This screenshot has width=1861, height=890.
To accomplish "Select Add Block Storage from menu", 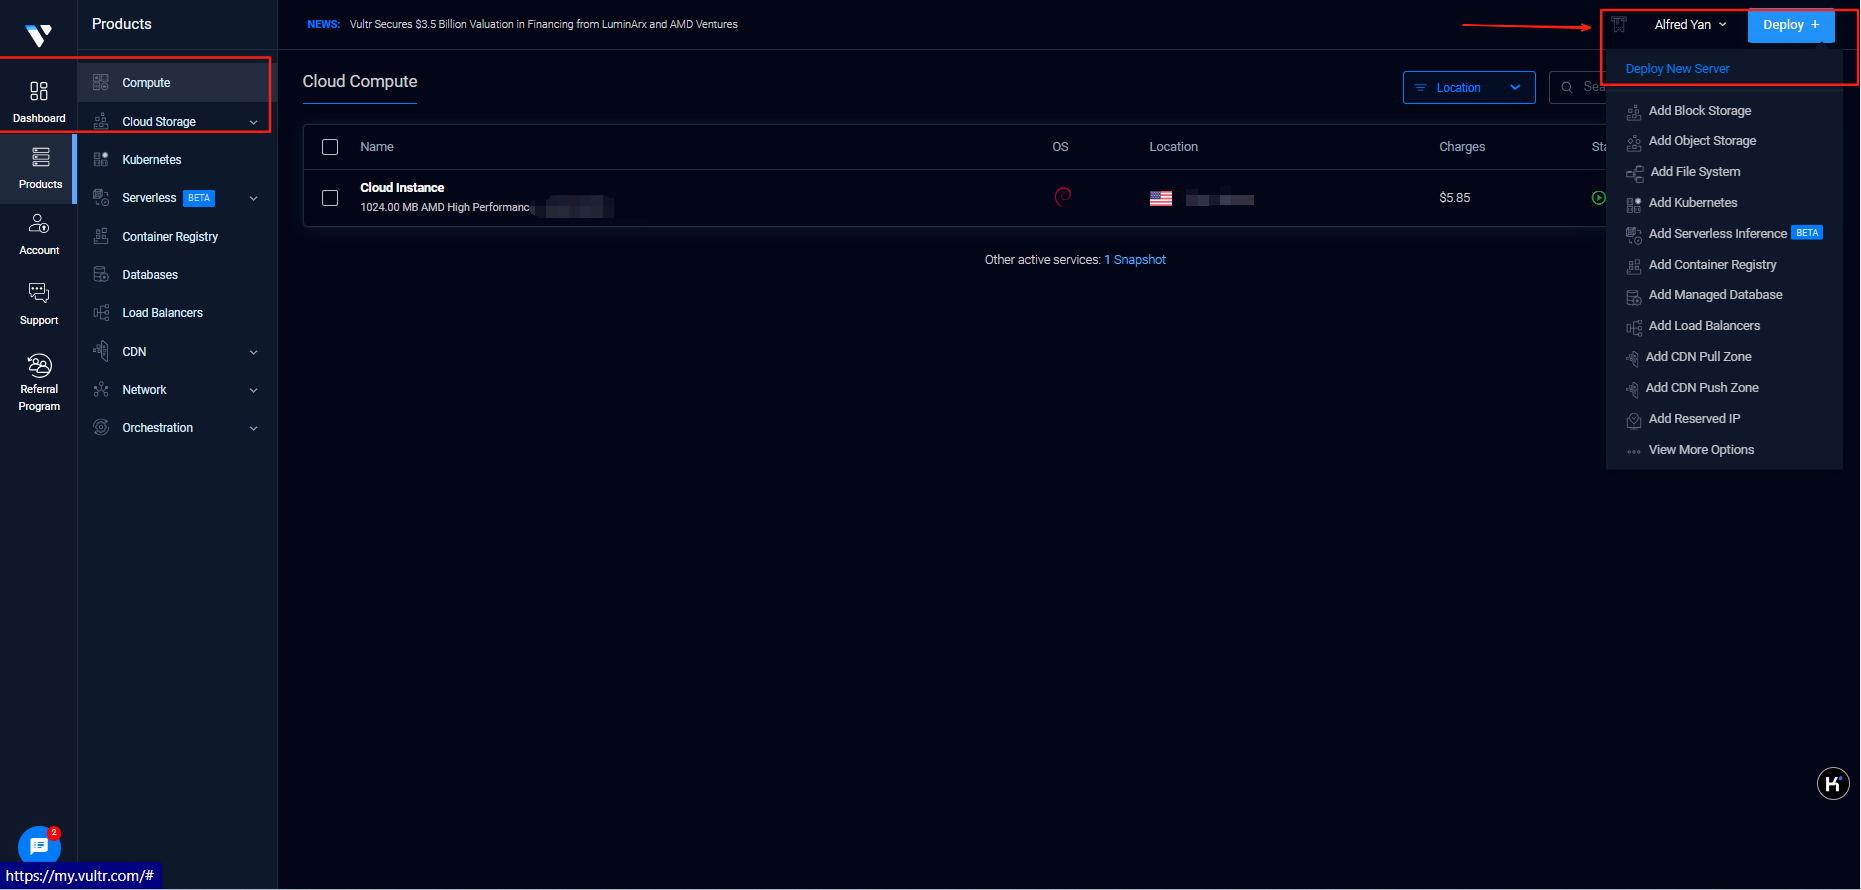I will coord(1699,111).
